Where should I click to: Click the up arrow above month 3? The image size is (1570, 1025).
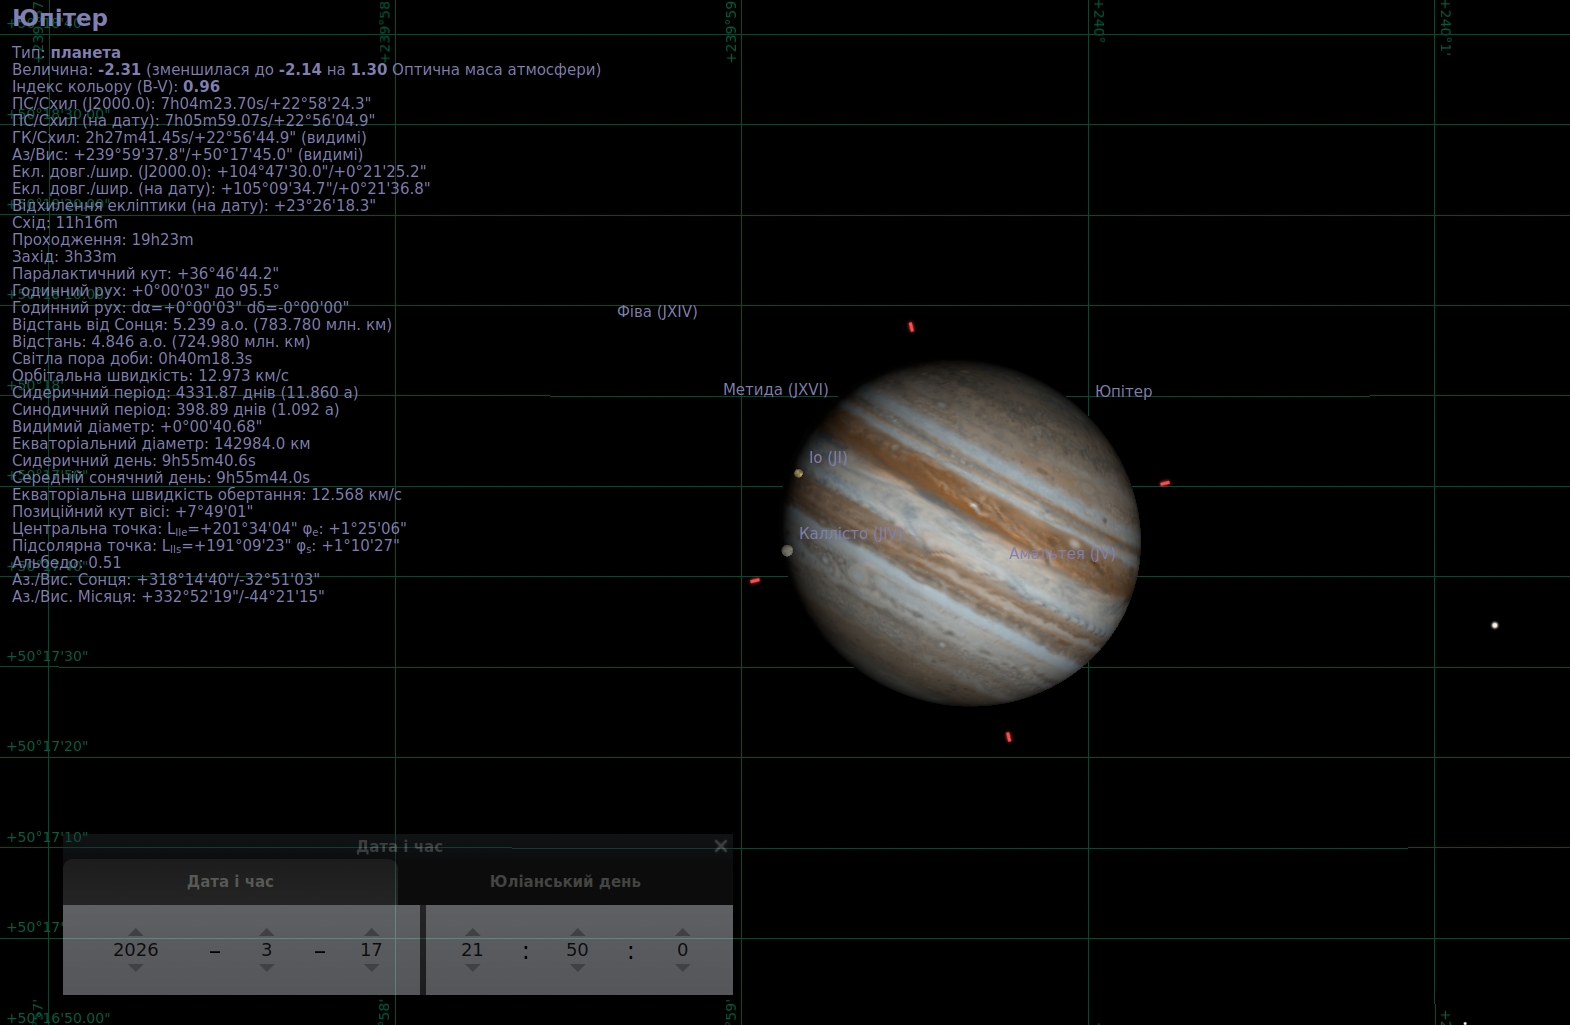click(x=266, y=932)
